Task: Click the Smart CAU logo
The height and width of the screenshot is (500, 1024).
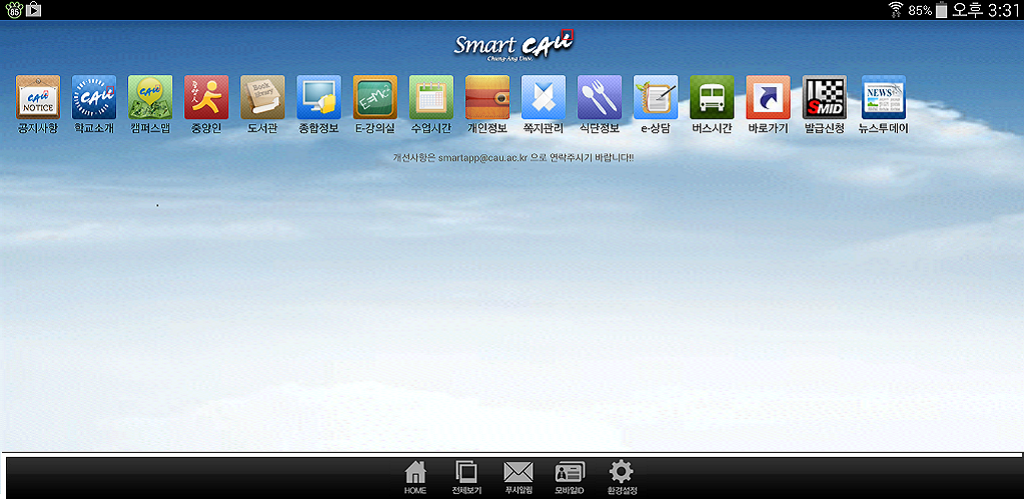Action: click(514, 45)
